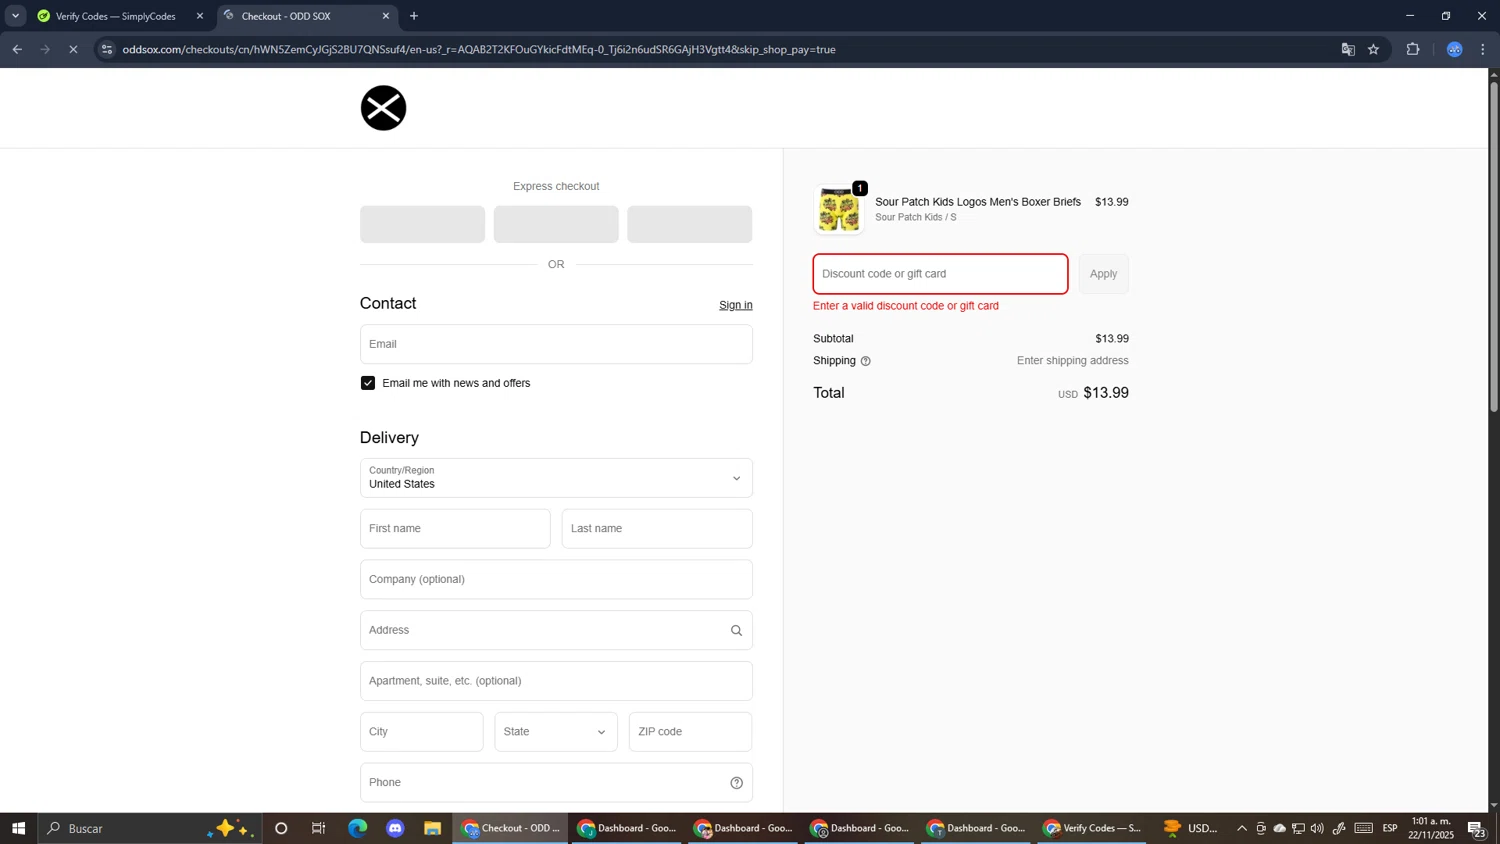Launch Microsoft Edge from the taskbar
This screenshot has height=844, width=1500.
[357, 828]
